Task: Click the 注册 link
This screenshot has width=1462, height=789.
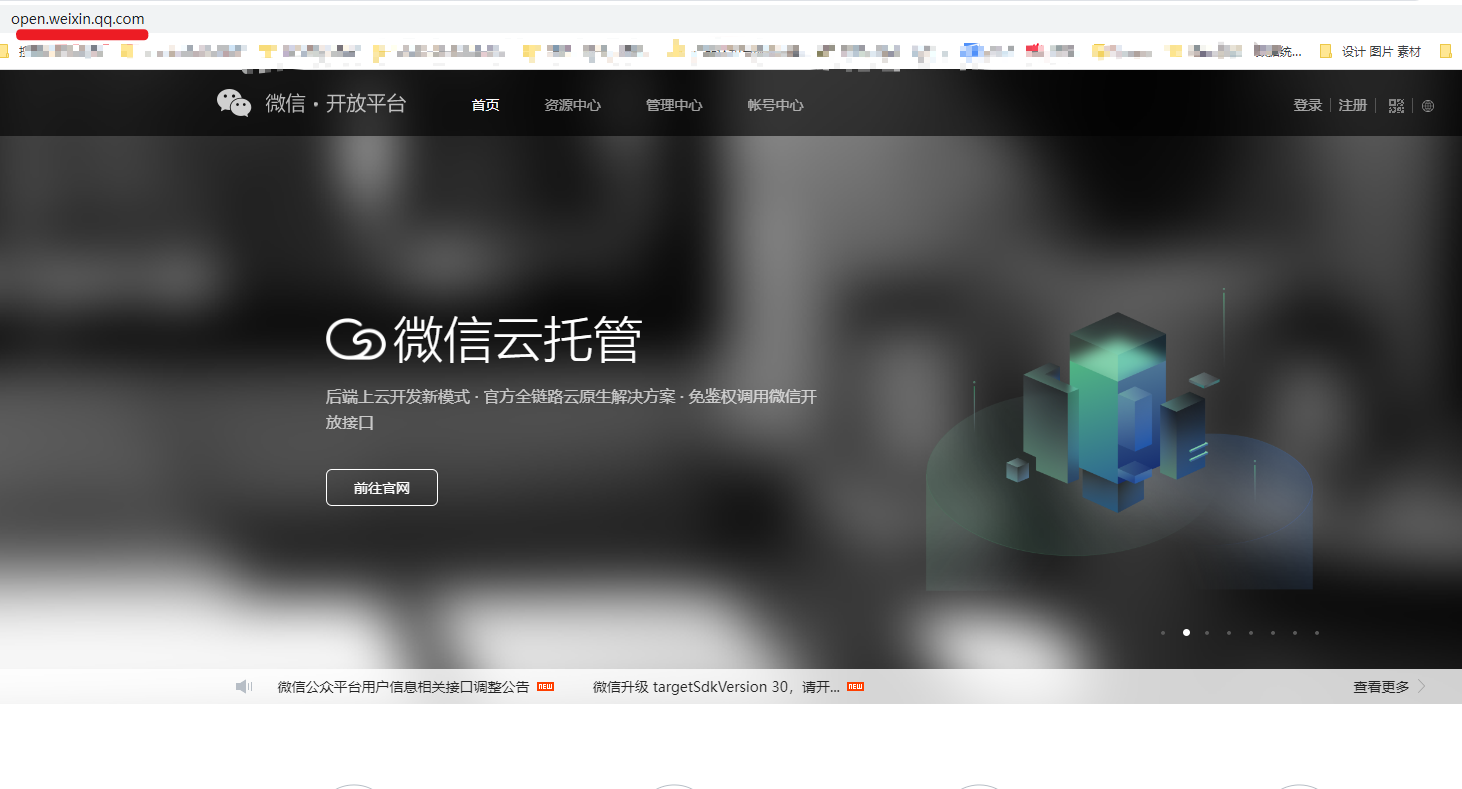Action: pyautogui.click(x=1353, y=105)
